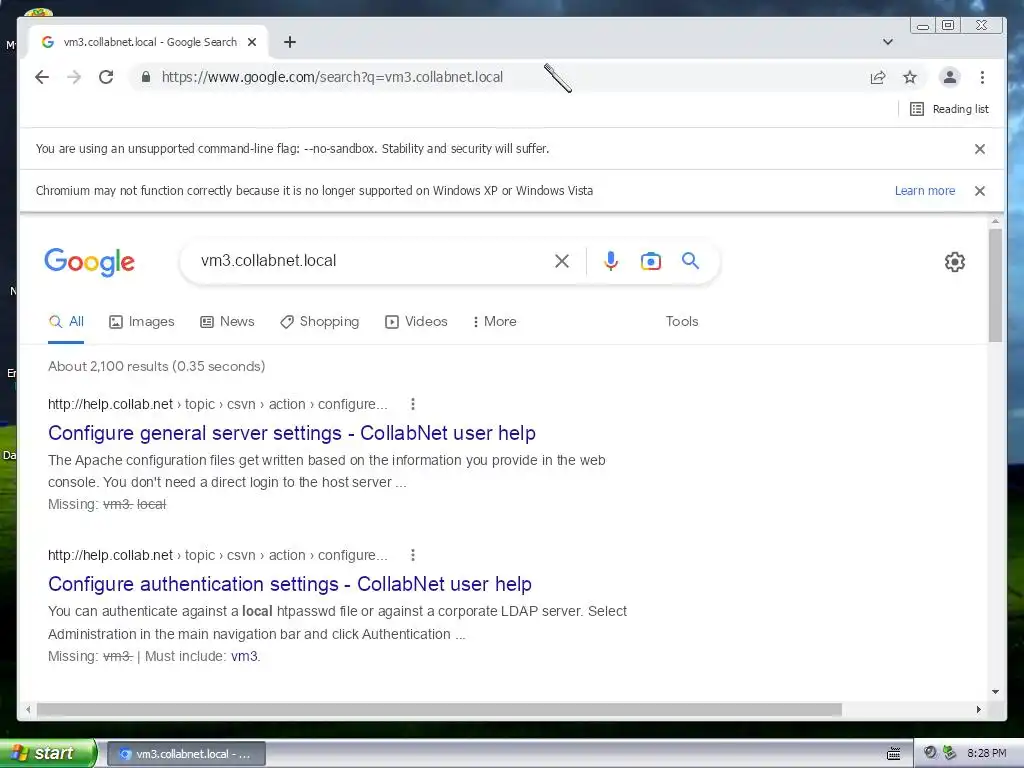
Task: Select Chromium taskbar button vm3.collabnet.local
Action: [x=185, y=754]
